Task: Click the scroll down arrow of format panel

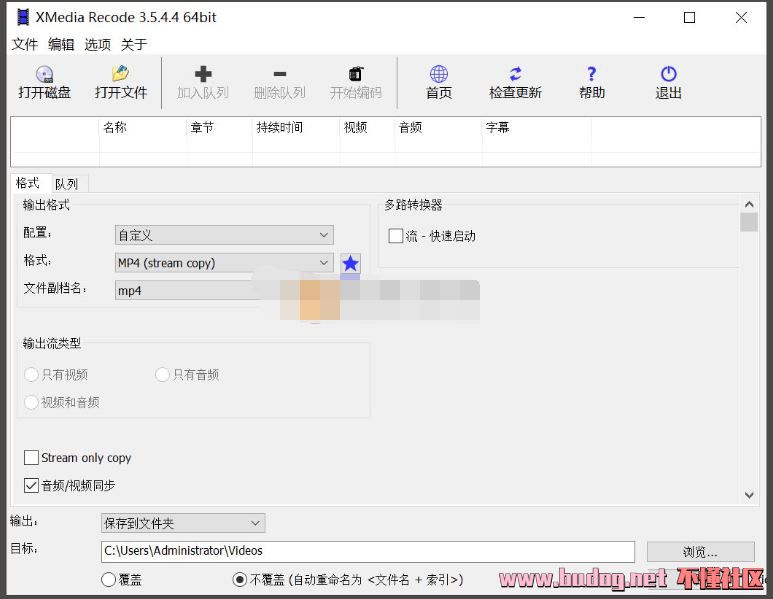Action: [749, 495]
